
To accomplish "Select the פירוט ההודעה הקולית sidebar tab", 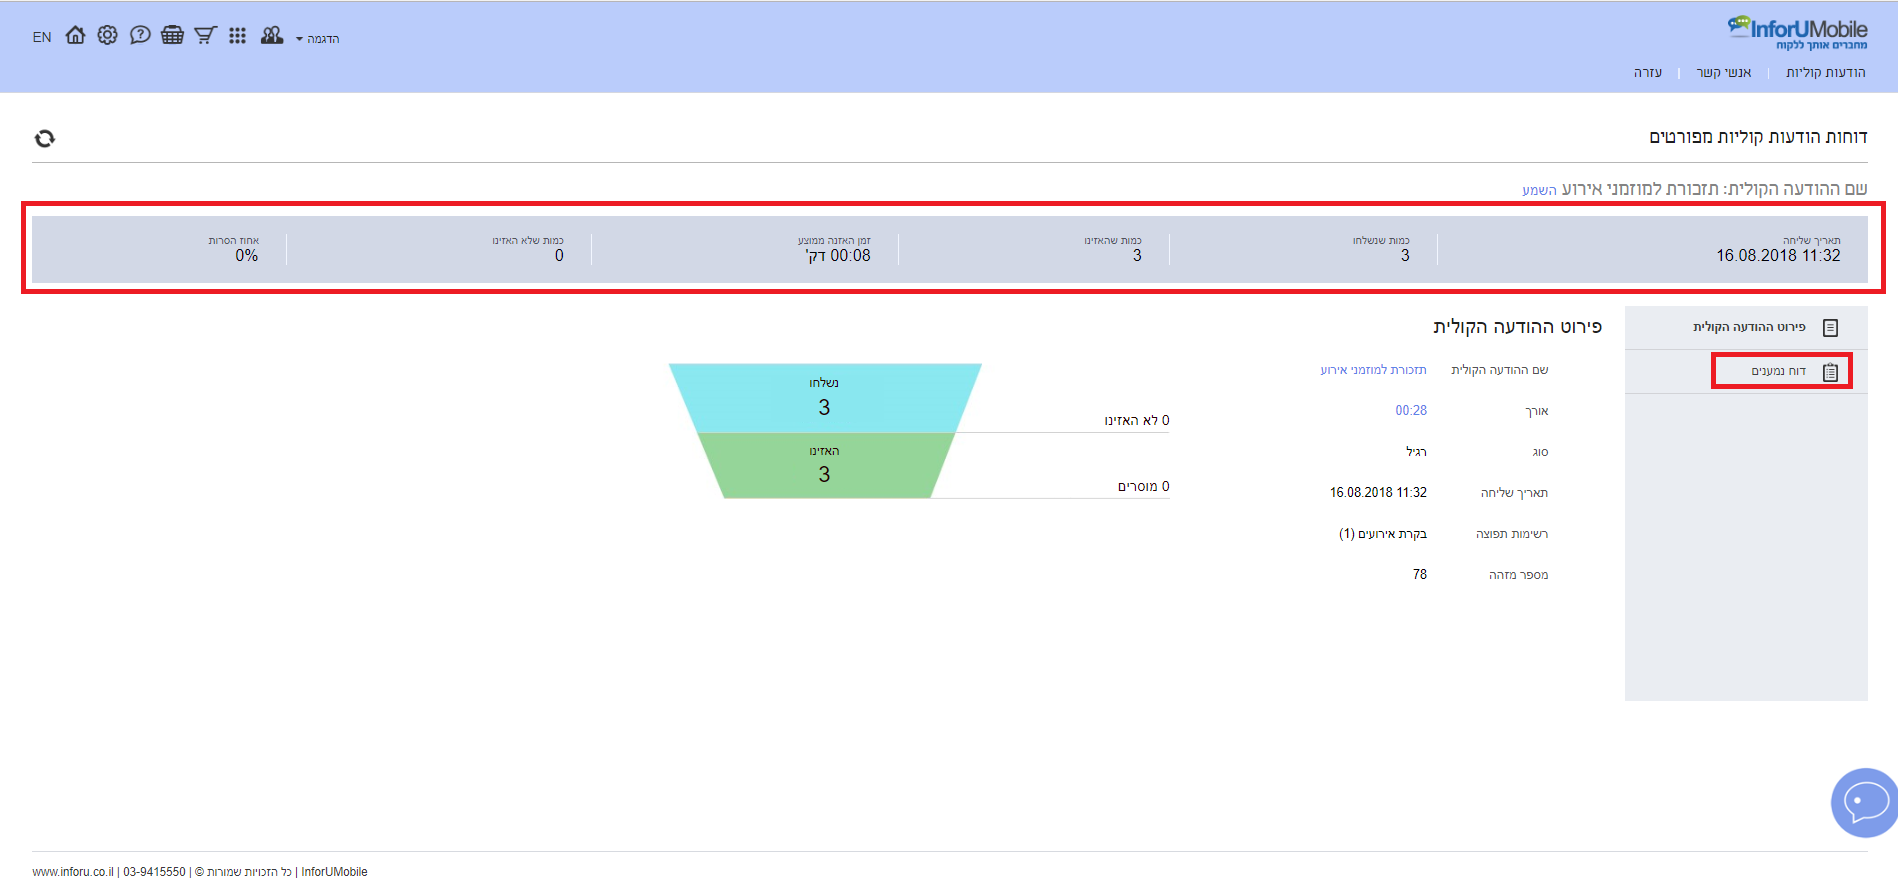I will (1746, 328).
